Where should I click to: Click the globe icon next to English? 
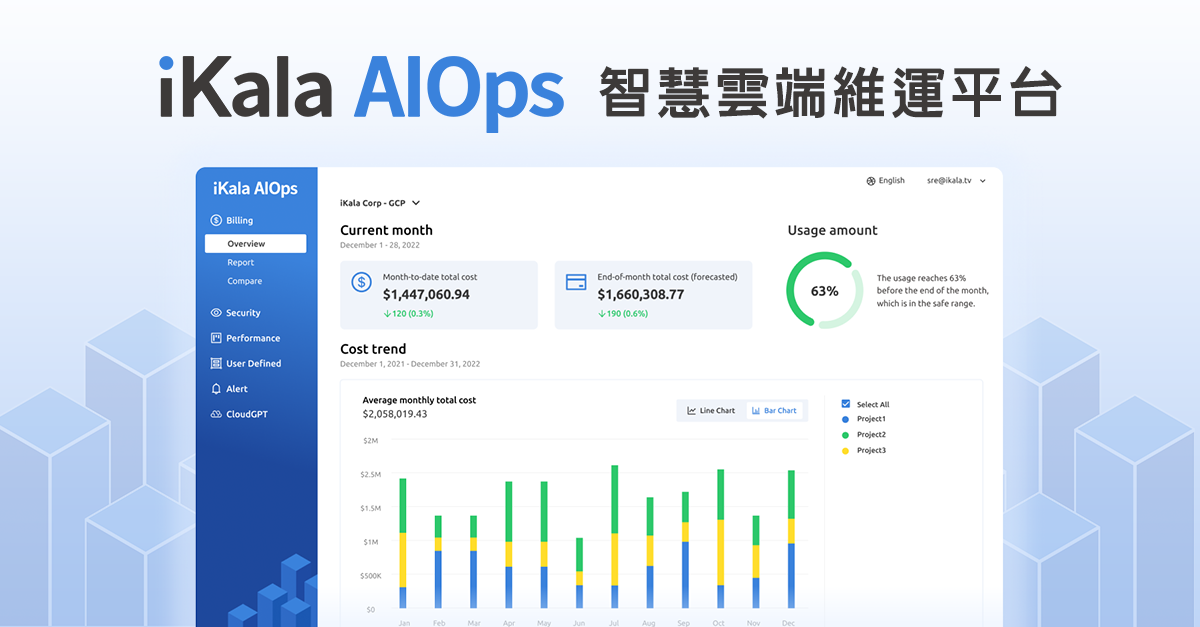[x=870, y=180]
